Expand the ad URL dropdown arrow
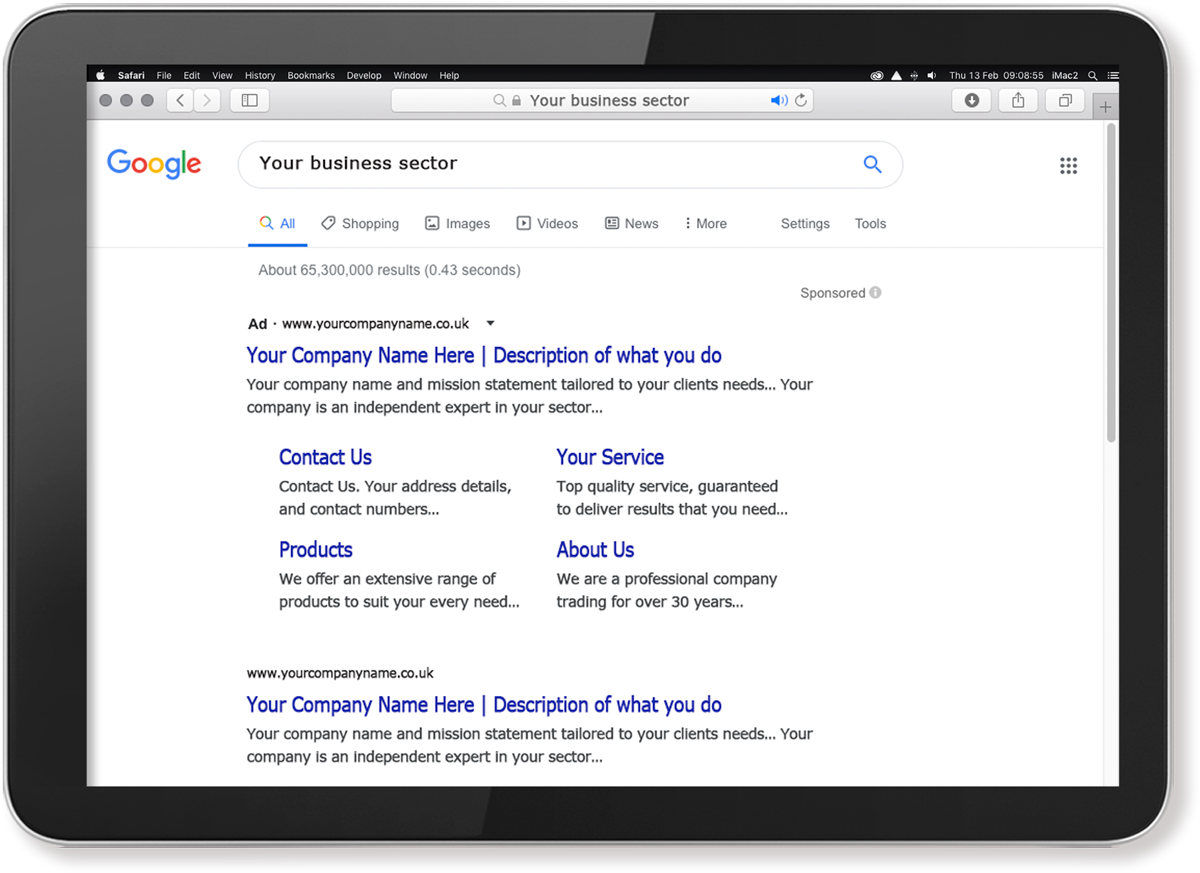This screenshot has height=873, width=1200. point(490,323)
